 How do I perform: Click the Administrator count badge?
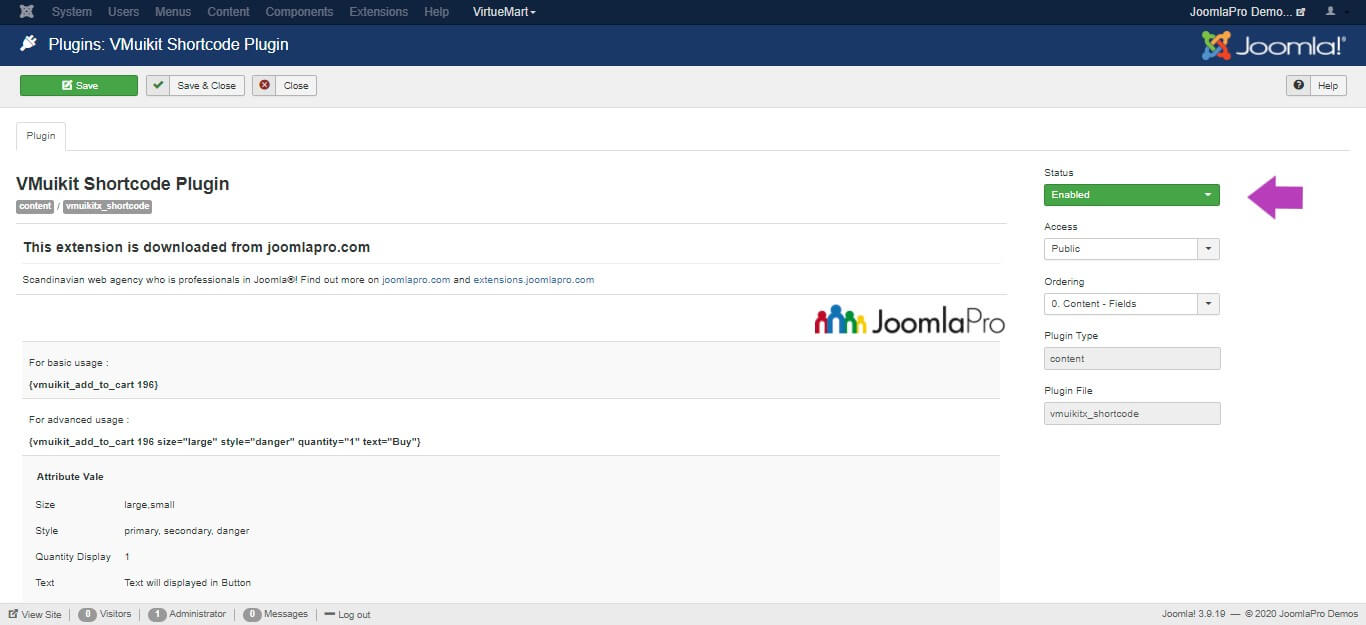pos(157,614)
